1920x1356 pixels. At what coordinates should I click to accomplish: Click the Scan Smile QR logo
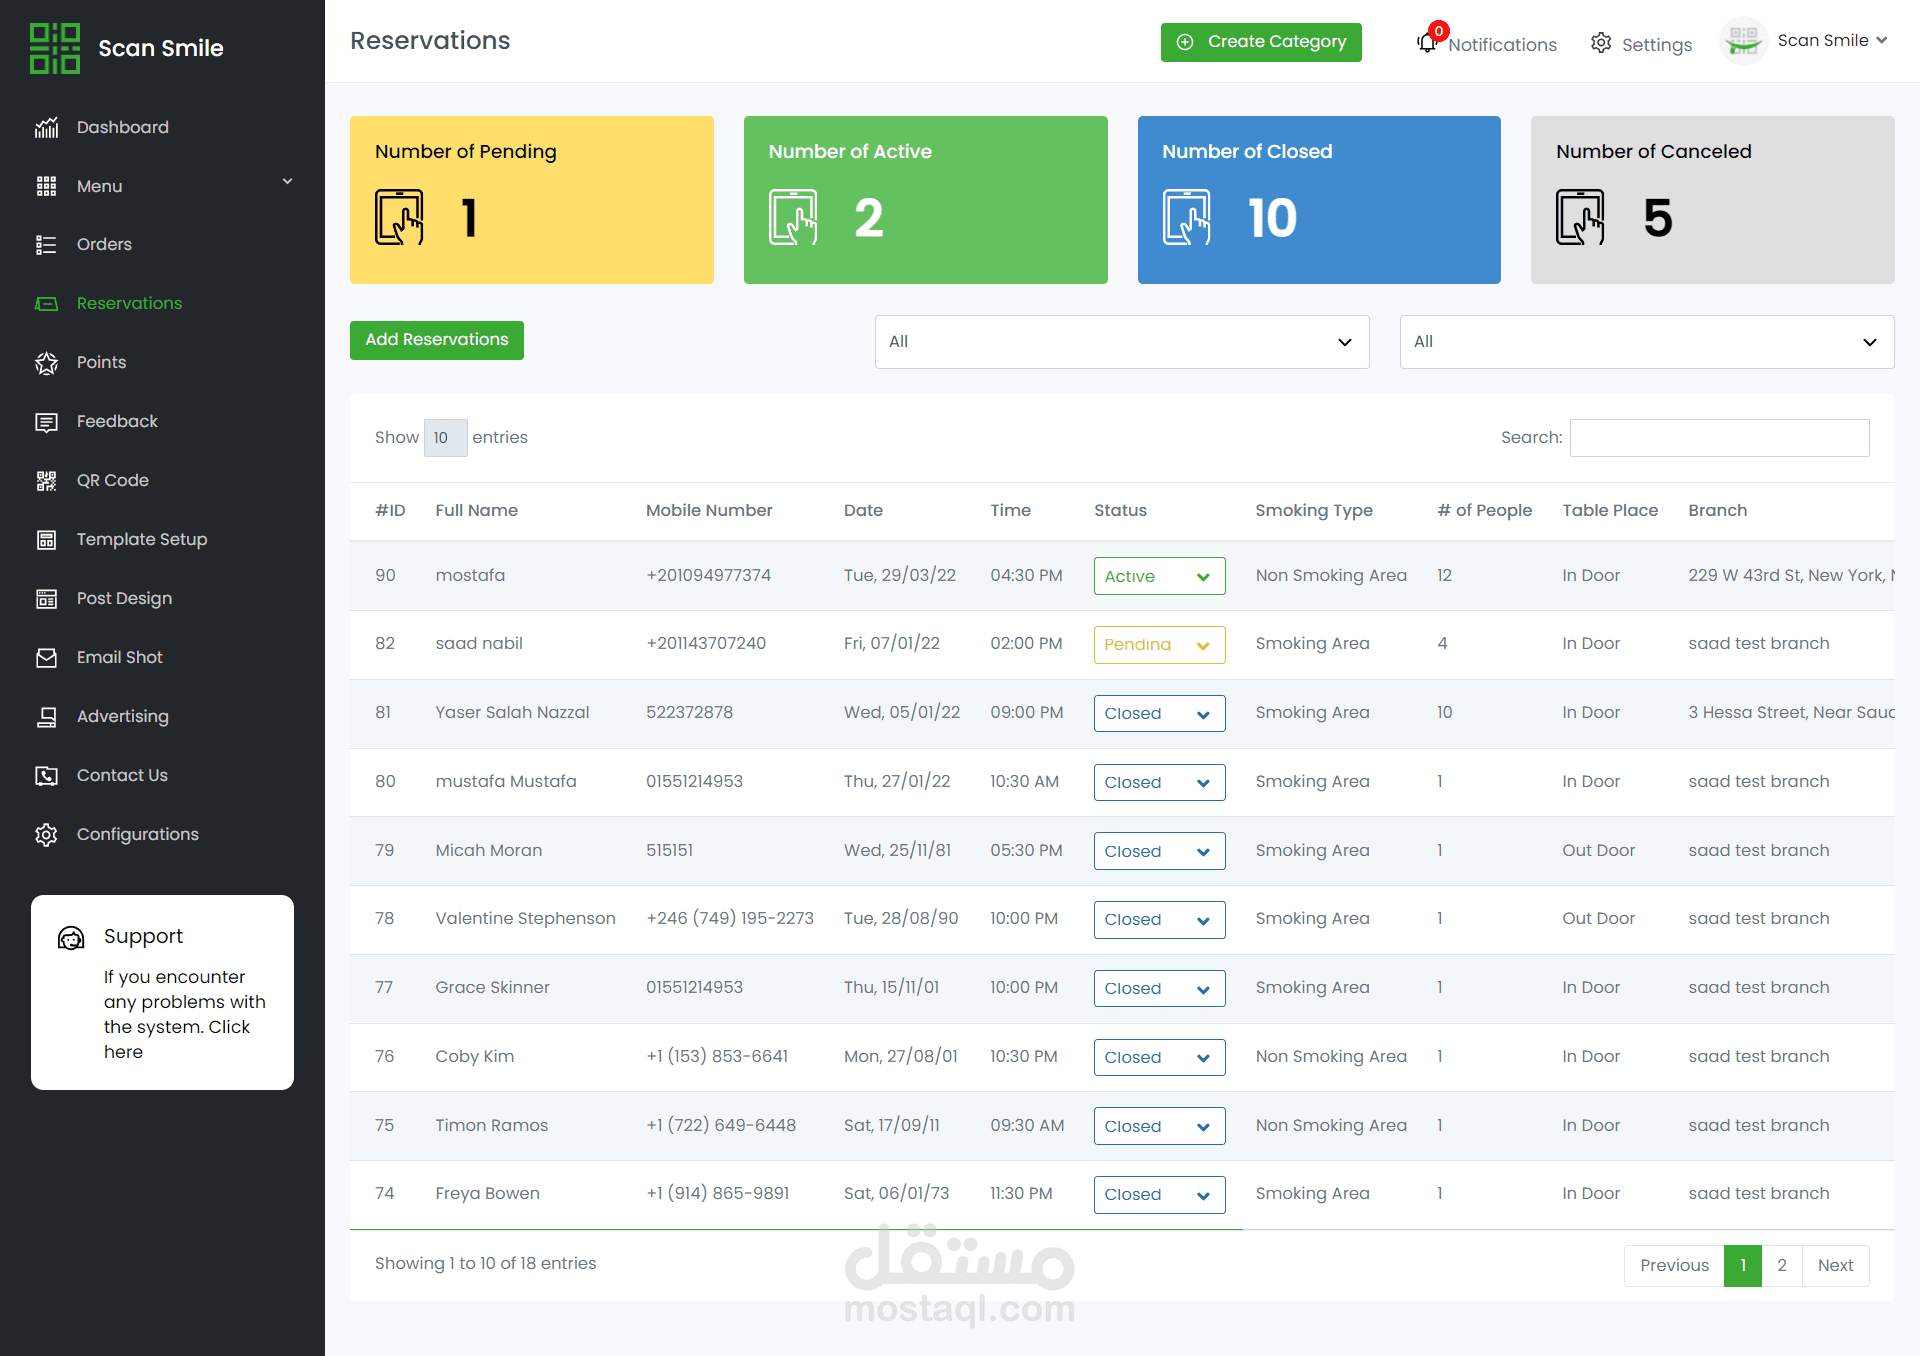(x=54, y=48)
